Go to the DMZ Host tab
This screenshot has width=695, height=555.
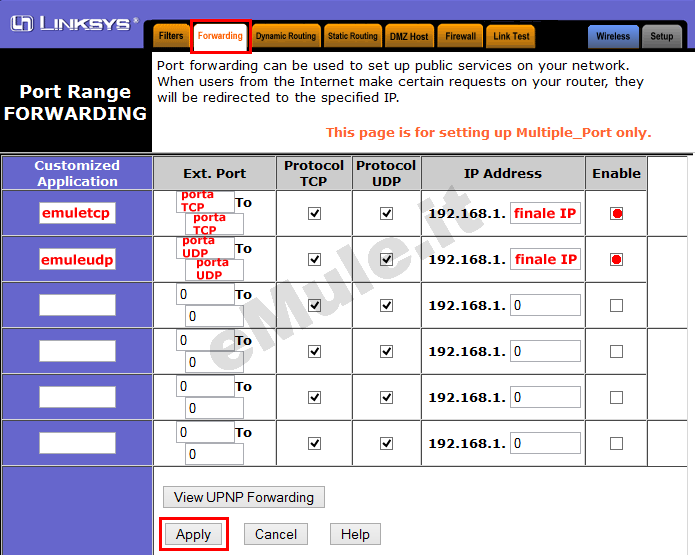click(409, 36)
